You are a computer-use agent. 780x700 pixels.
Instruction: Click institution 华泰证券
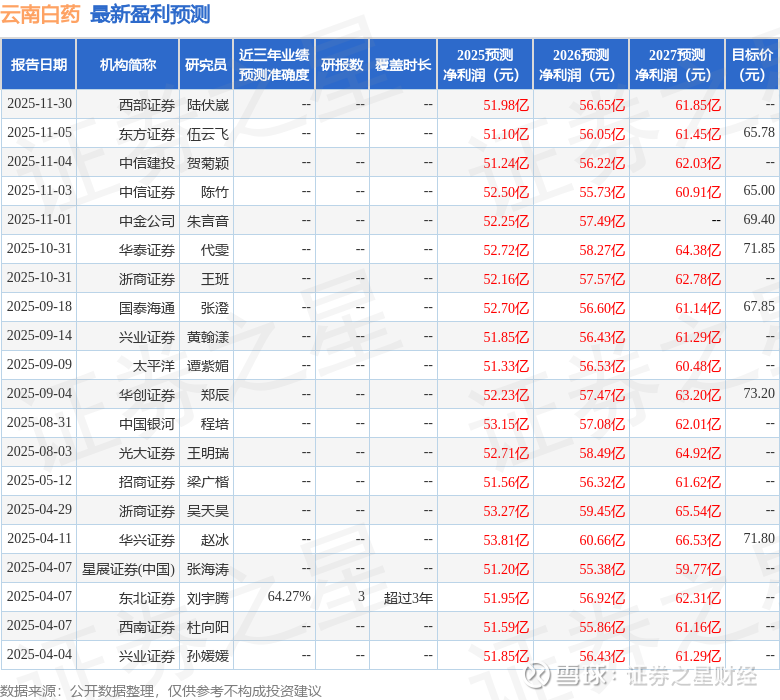coord(147,250)
